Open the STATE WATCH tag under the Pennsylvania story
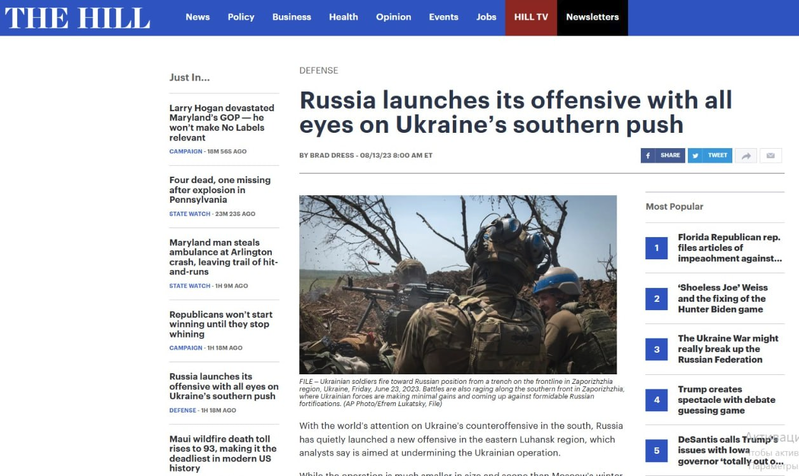This screenshot has width=799, height=476. (190, 214)
